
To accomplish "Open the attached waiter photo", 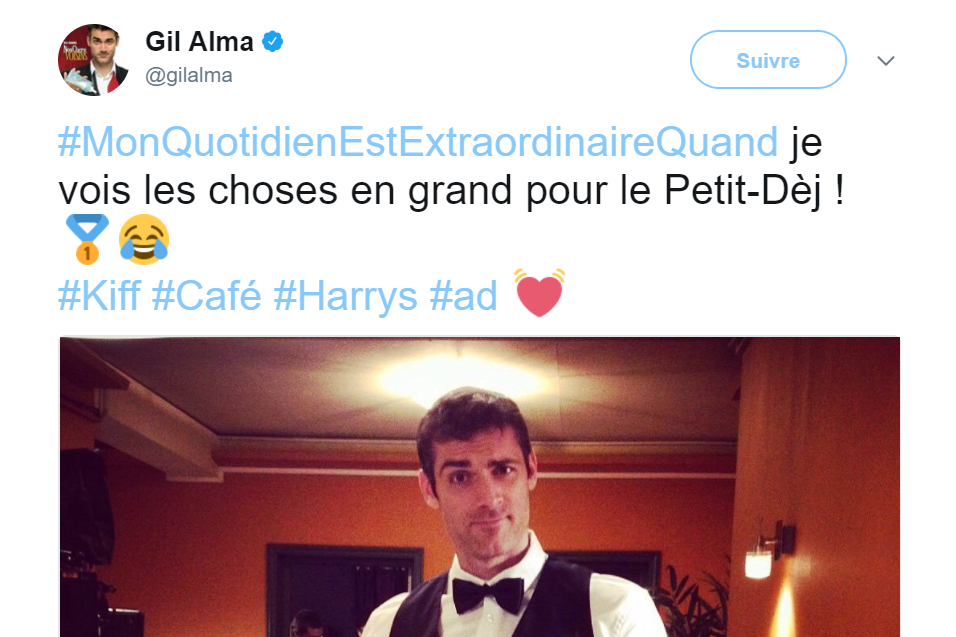I will 479,487.
